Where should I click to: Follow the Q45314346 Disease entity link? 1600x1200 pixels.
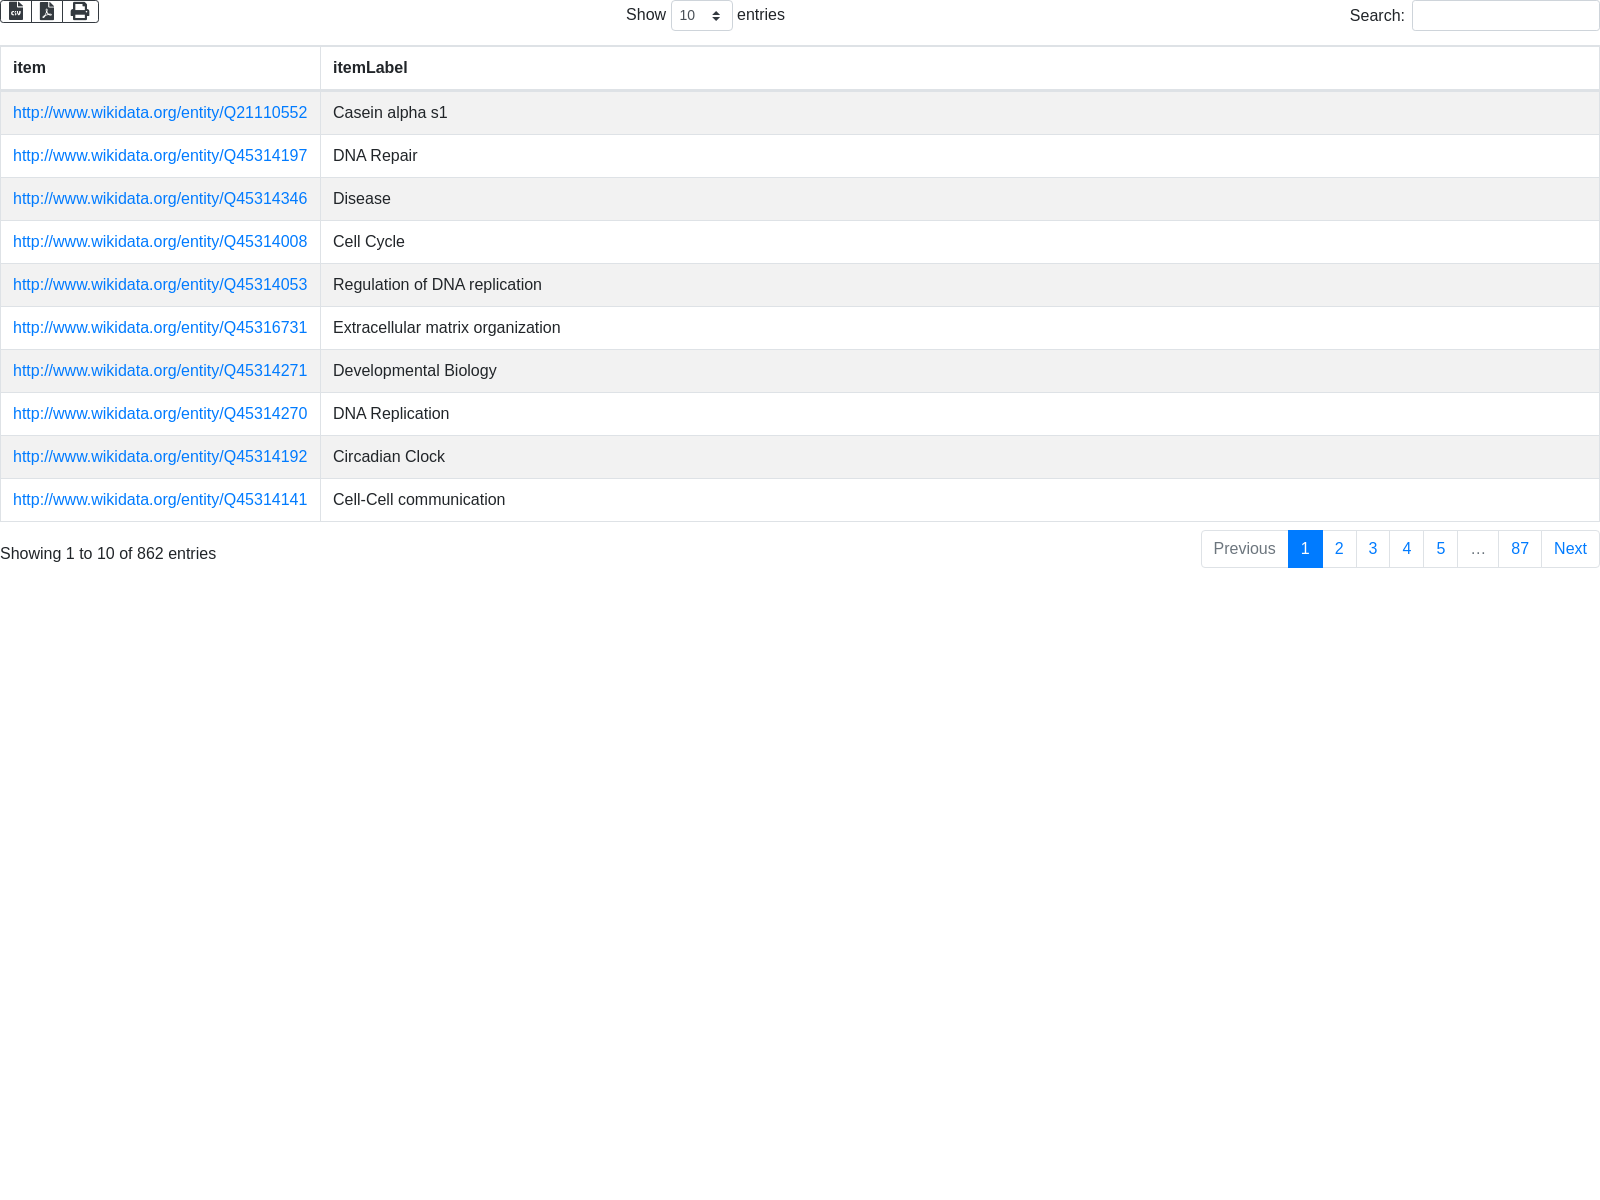[160, 199]
